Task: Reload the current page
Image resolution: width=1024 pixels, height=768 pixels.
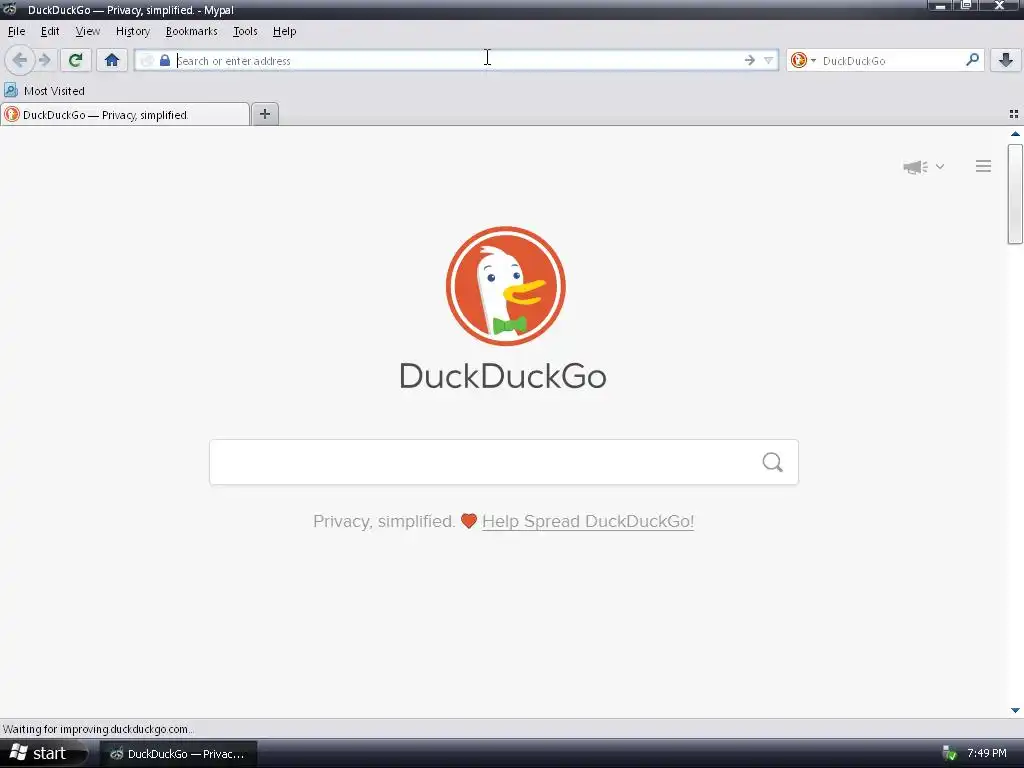Action: (x=76, y=61)
